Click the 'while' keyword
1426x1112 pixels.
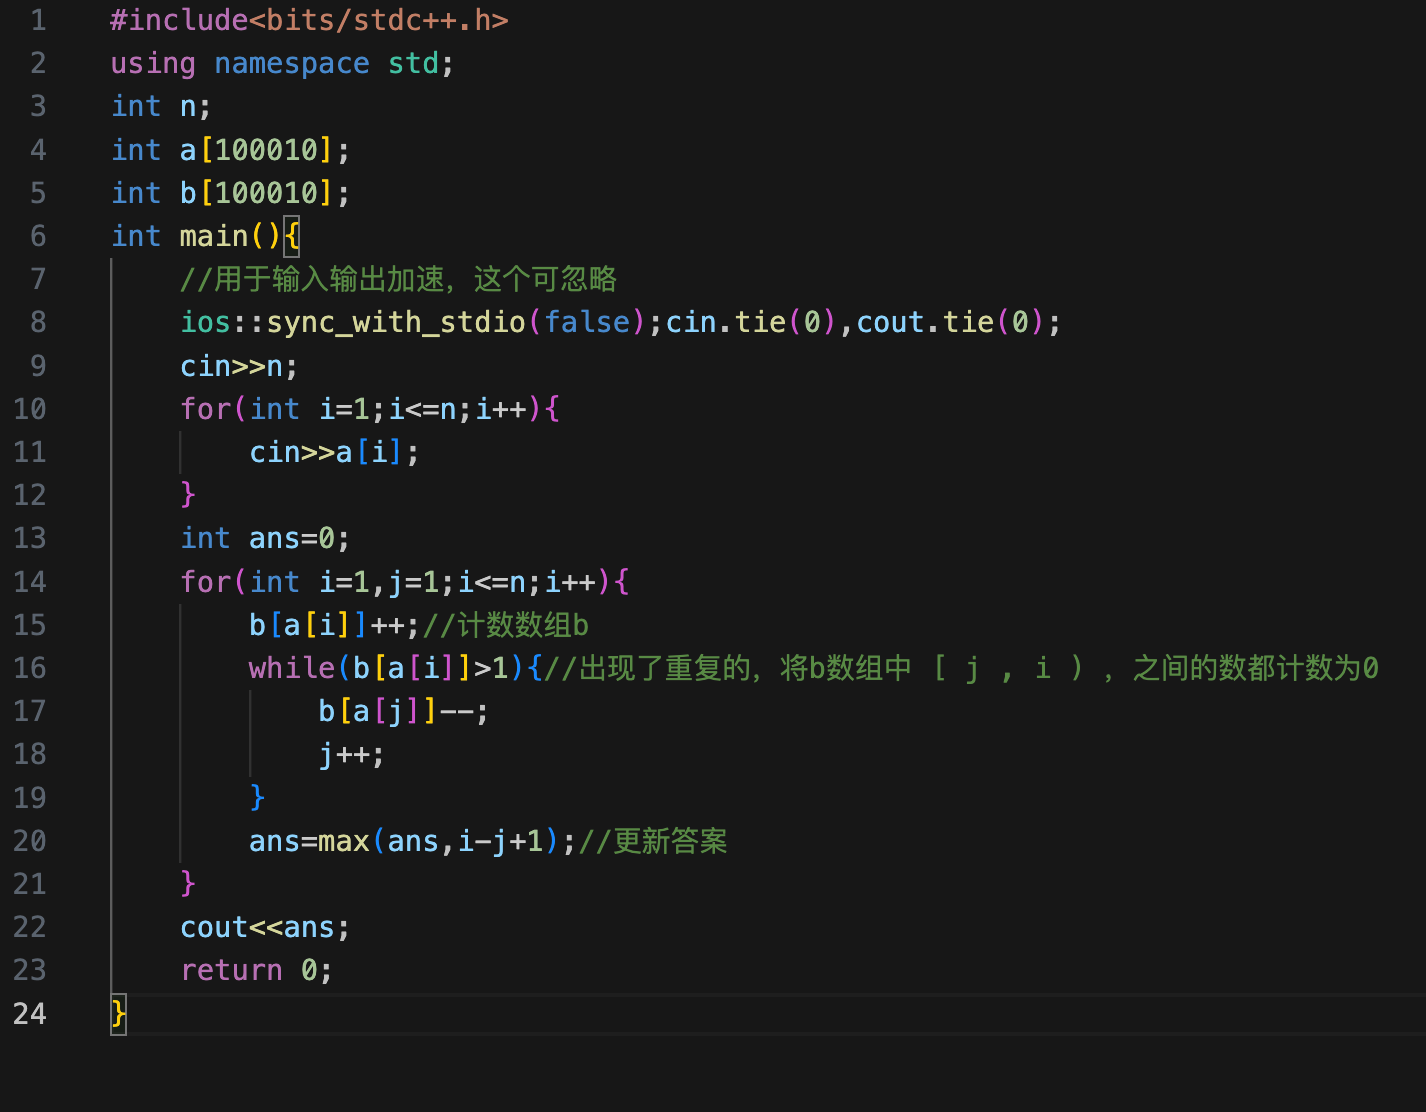(x=292, y=668)
